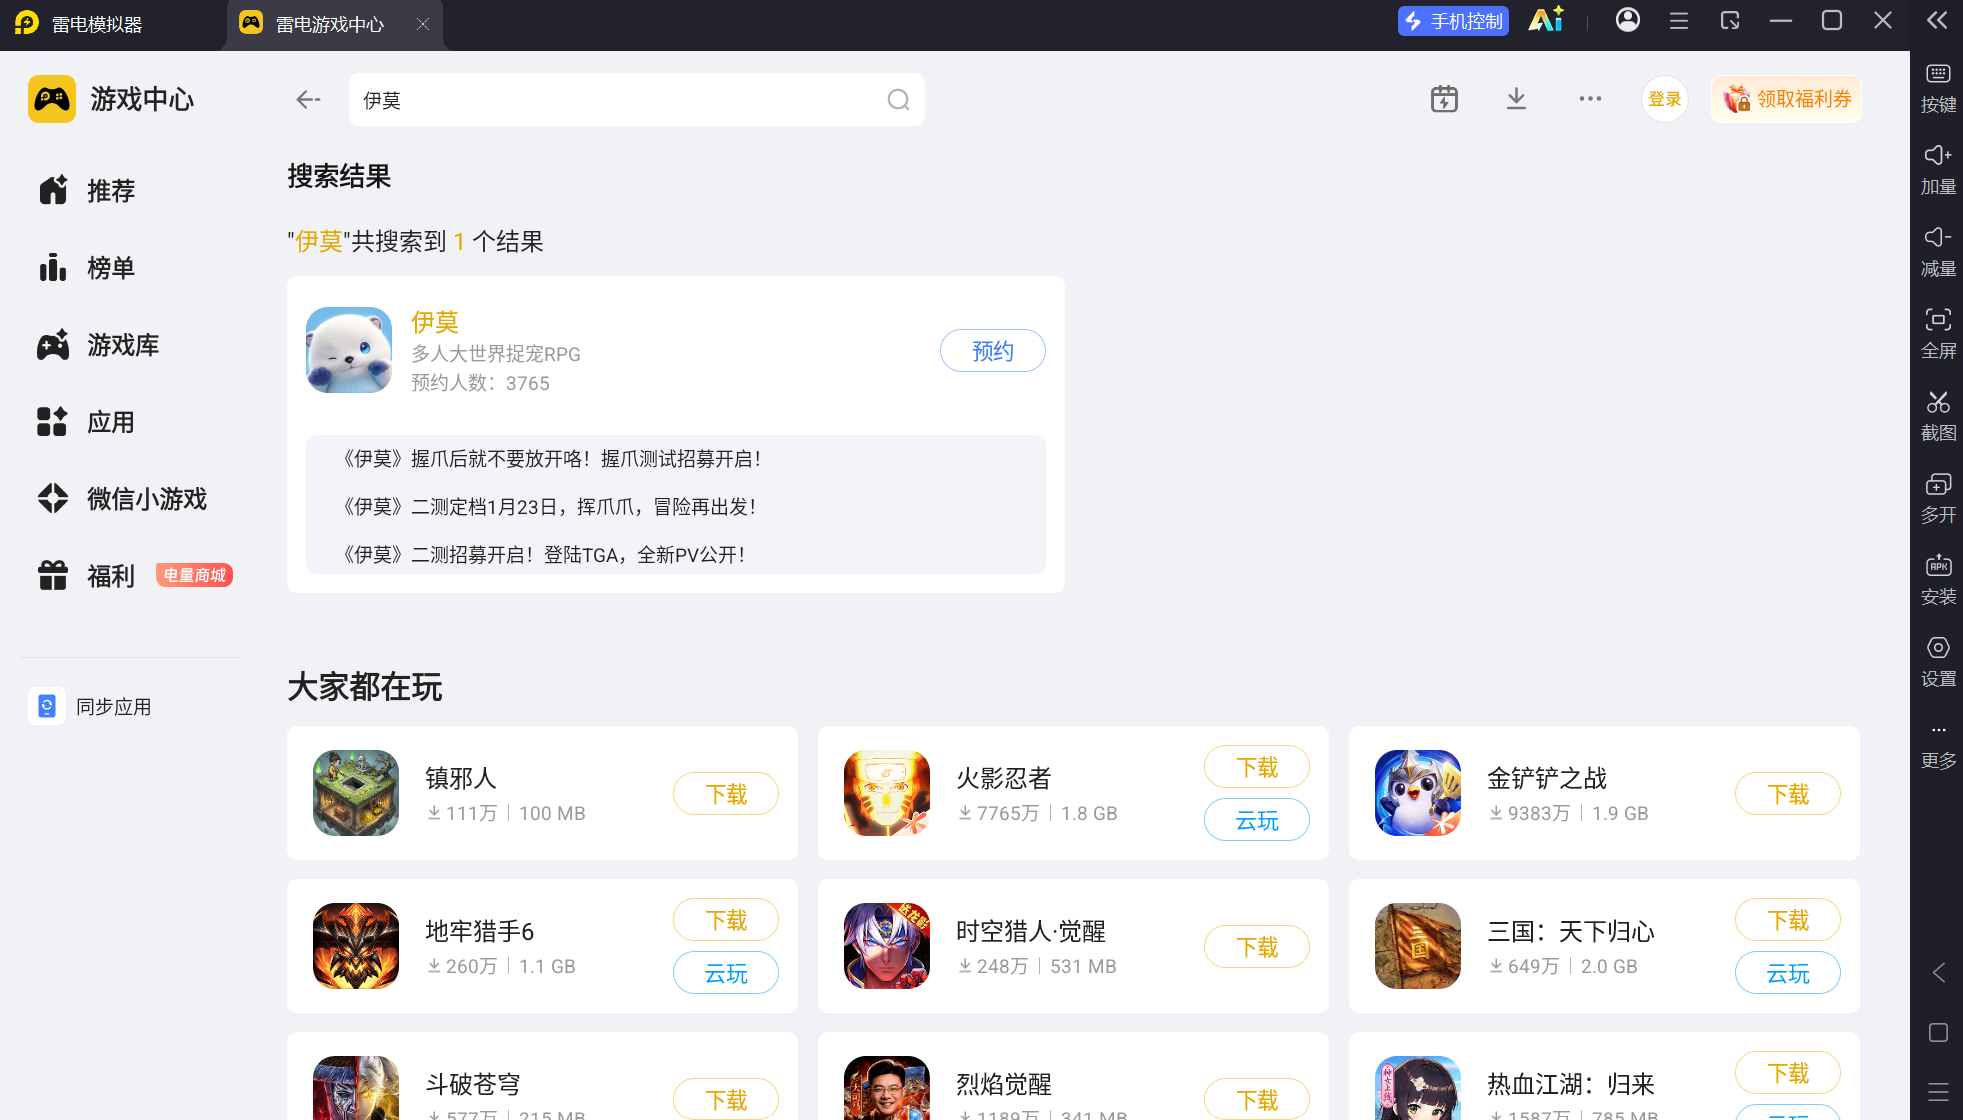Download 斗破苍穹
1963x1120 pixels.
[x=726, y=1099]
